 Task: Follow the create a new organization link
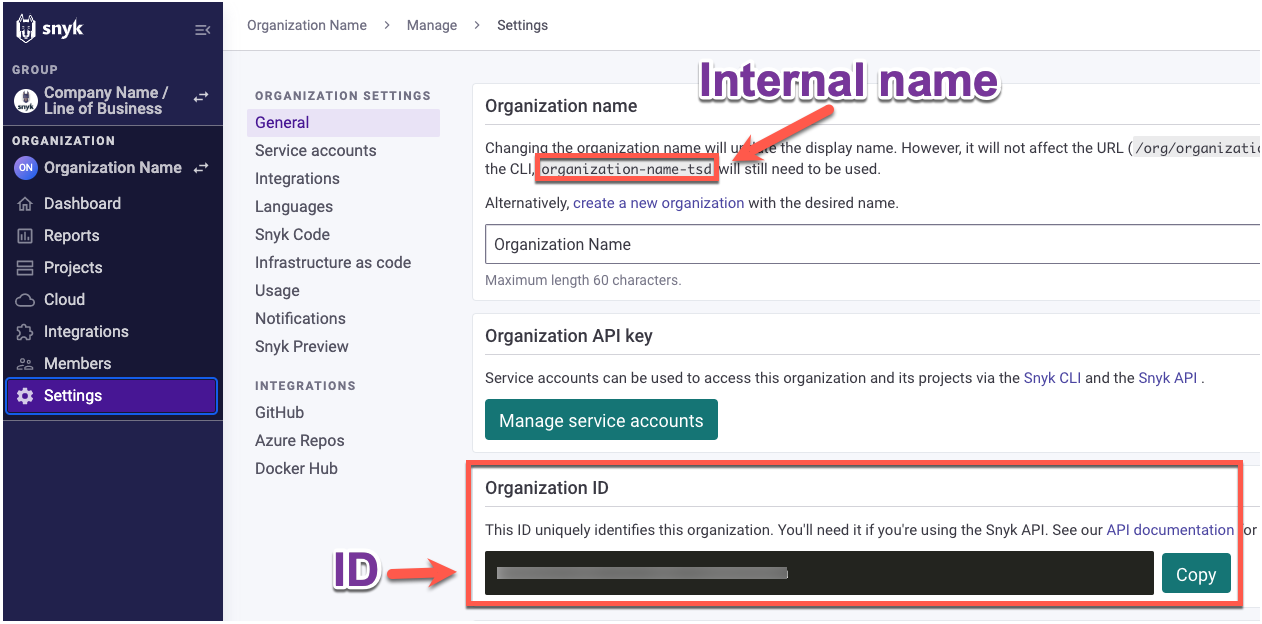click(x=658, y=203)
